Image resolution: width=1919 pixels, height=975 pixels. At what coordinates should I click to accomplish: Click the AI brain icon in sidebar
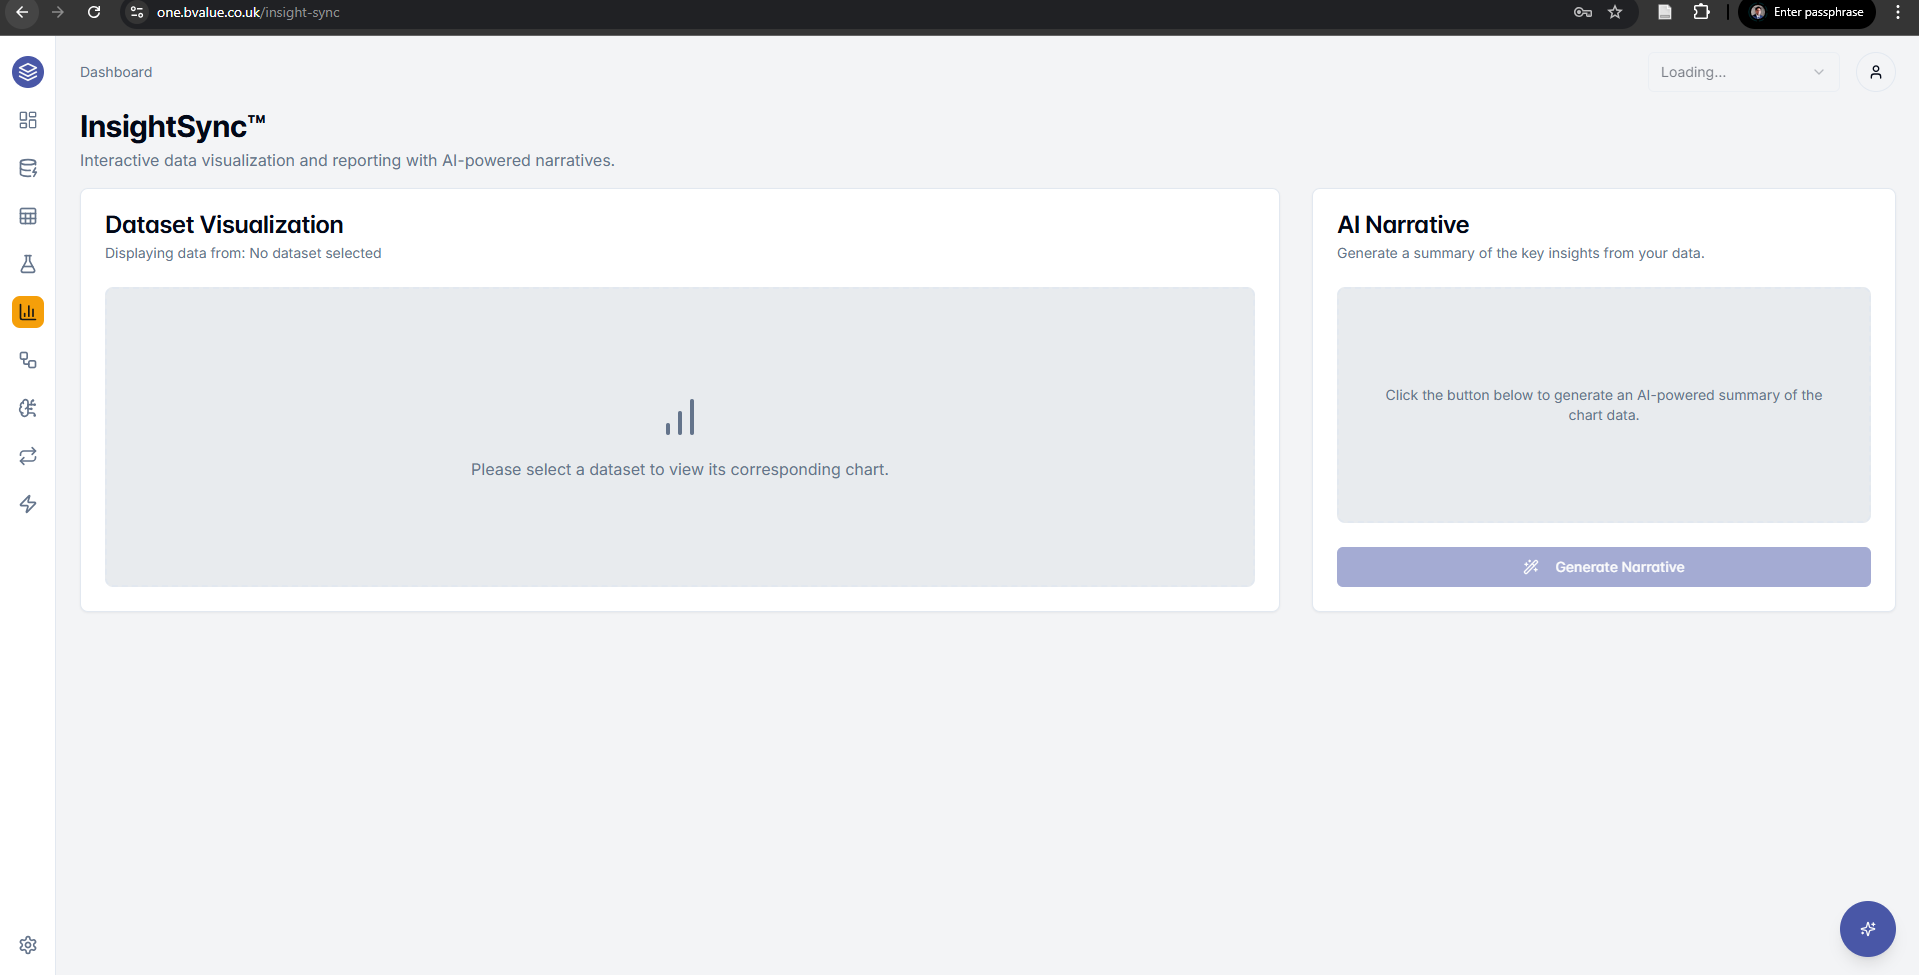point(28,408)
